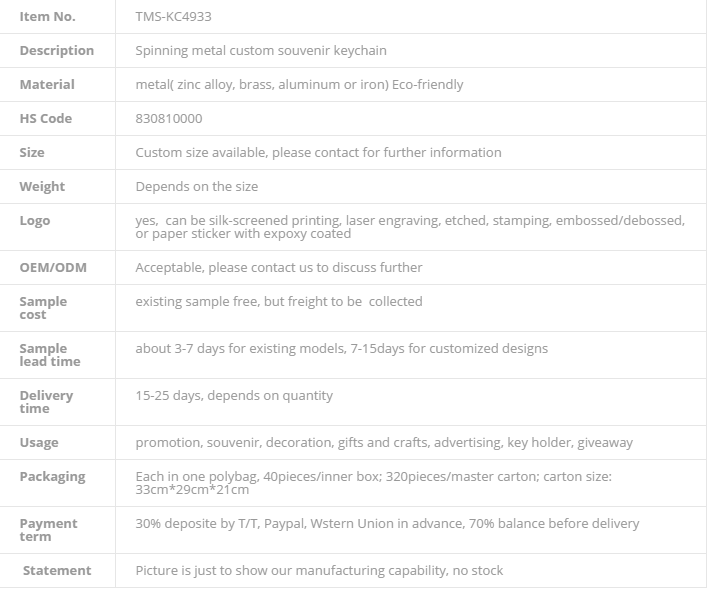Click the 'existing sample free' text
The height and width of the screenshot is (591, 707).
pyautogui.click(x=279, y=301)
